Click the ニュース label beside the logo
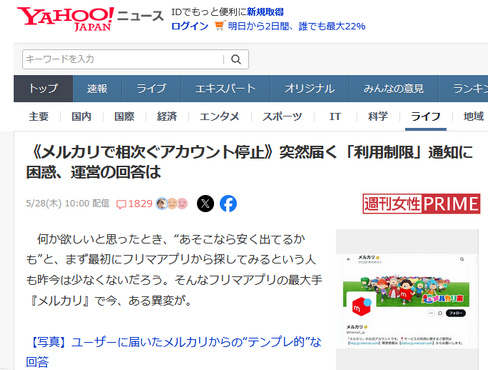The width and height of the screenshot is (488, 370). (140, 16)
